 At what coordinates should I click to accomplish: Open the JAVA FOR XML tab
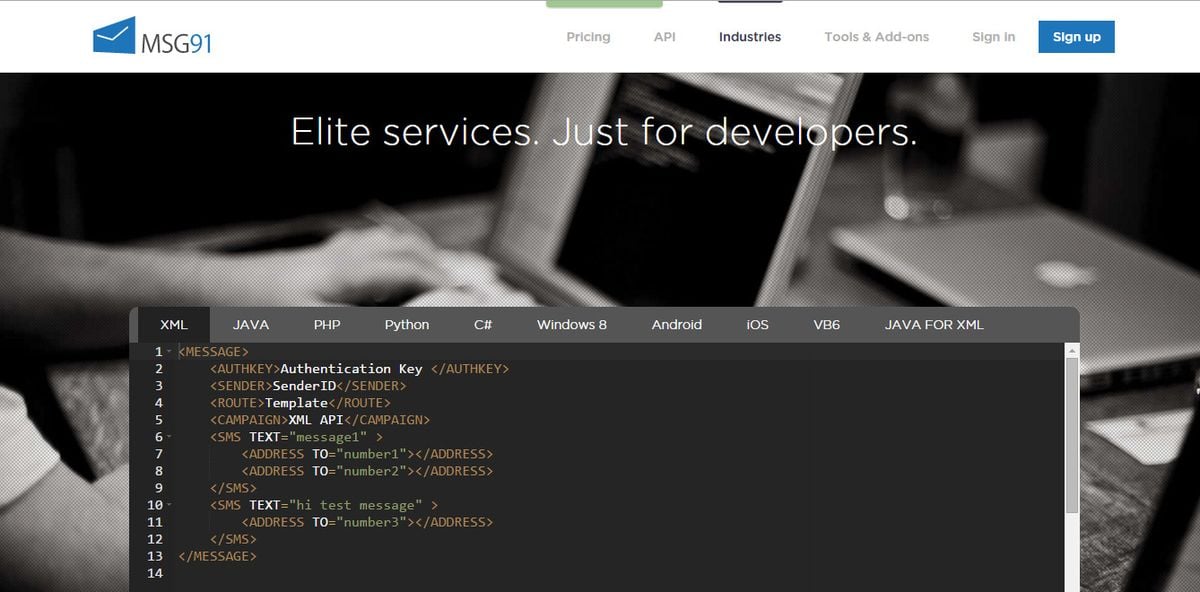tap(934, 324)
